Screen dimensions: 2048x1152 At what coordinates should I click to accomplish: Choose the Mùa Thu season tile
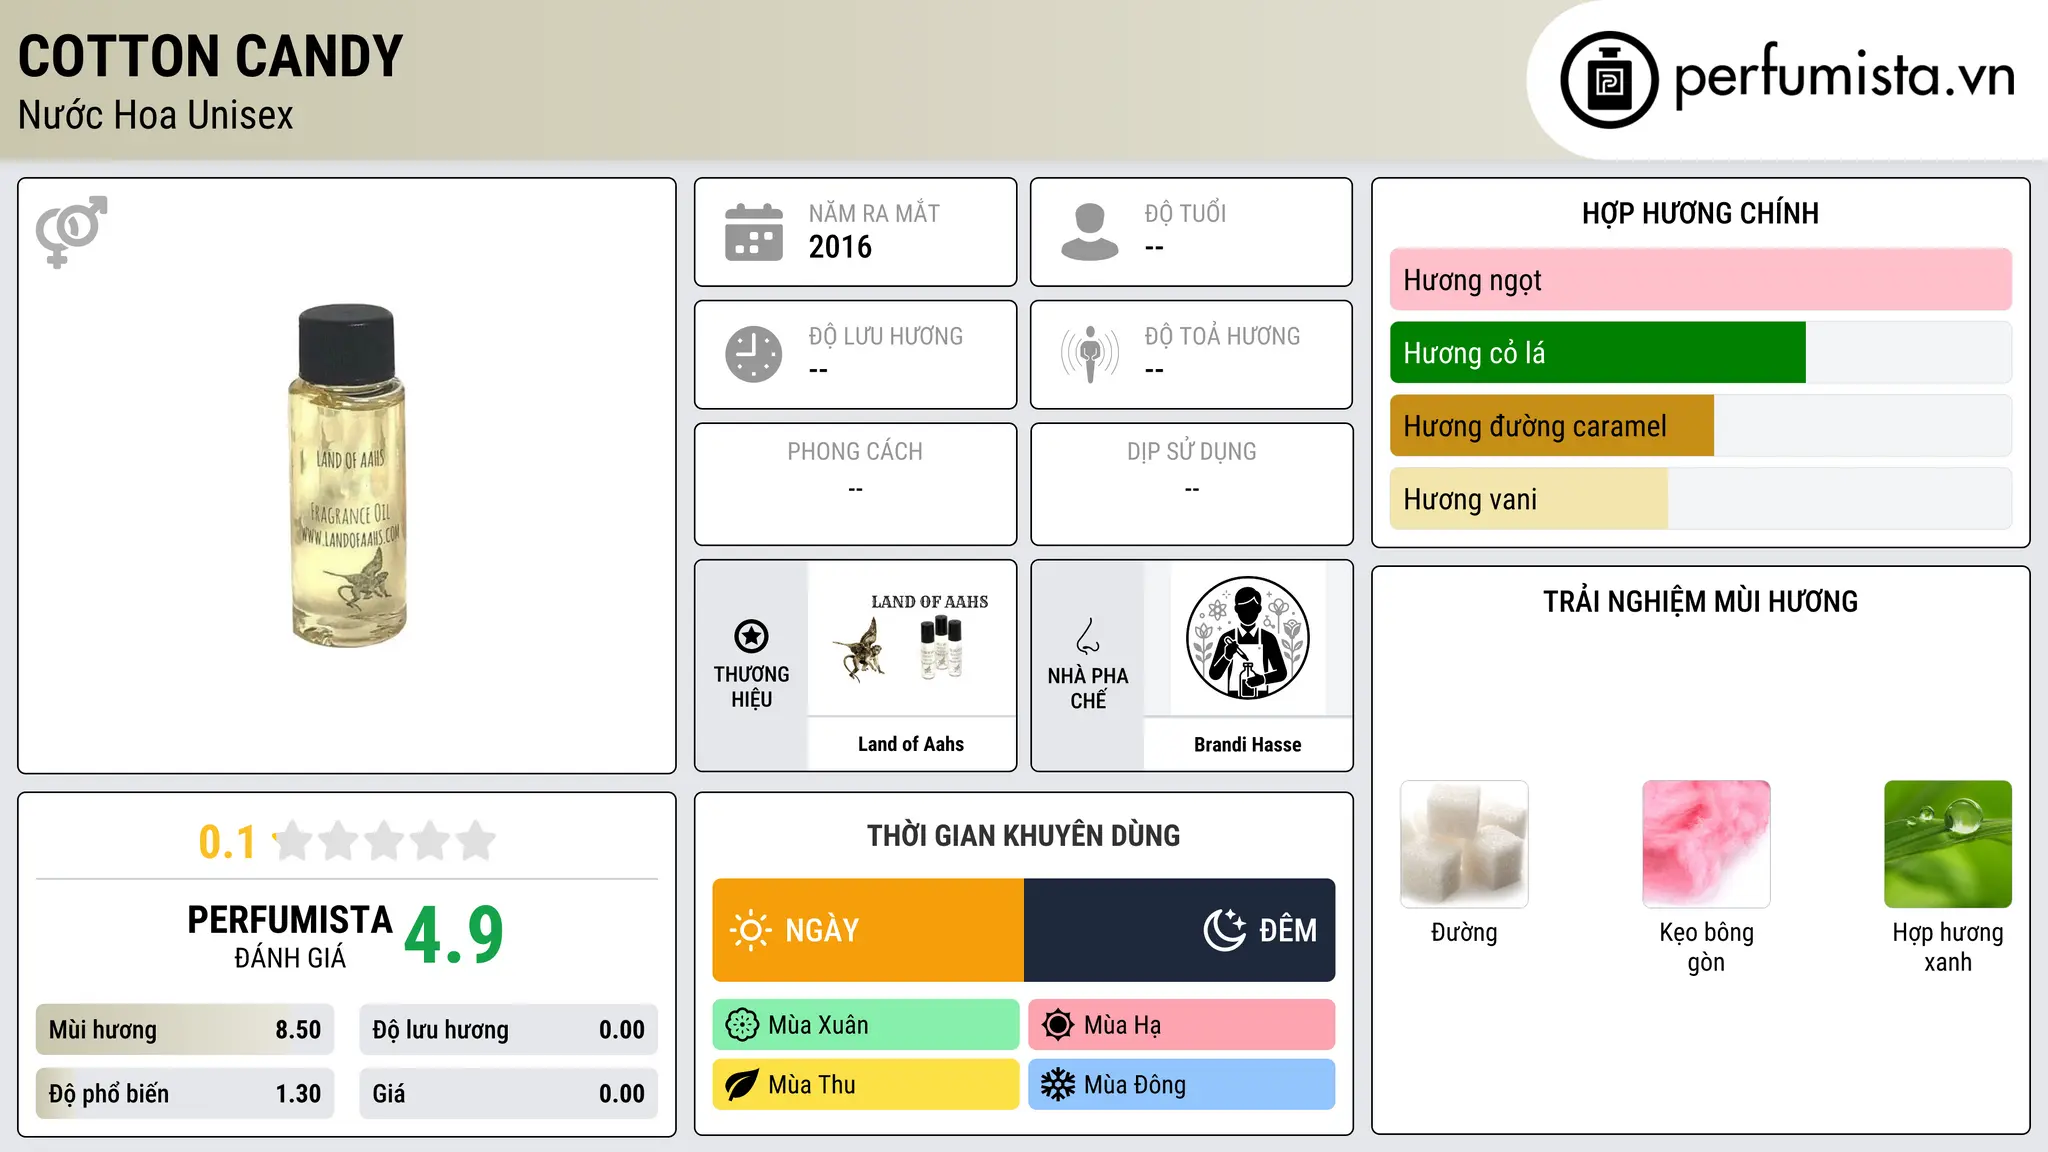click(x=866, y=1085)
